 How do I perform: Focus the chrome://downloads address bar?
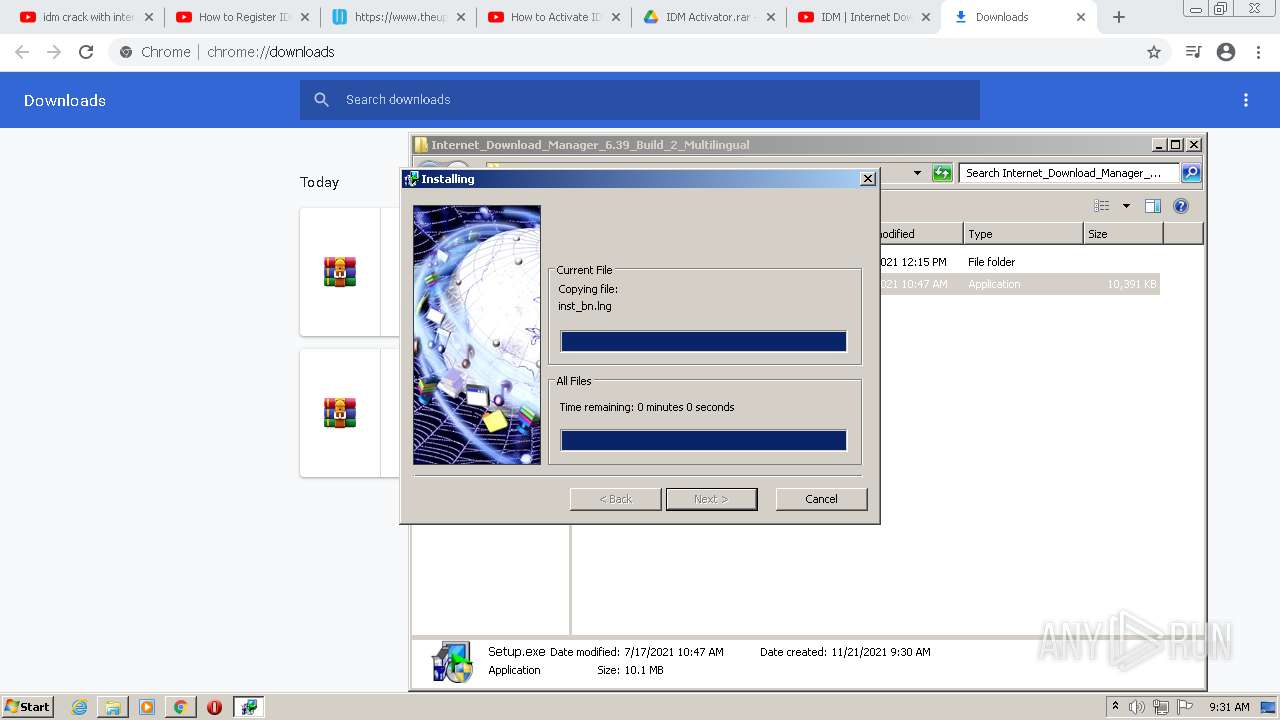pyautogui.click(x=640, y=52)
